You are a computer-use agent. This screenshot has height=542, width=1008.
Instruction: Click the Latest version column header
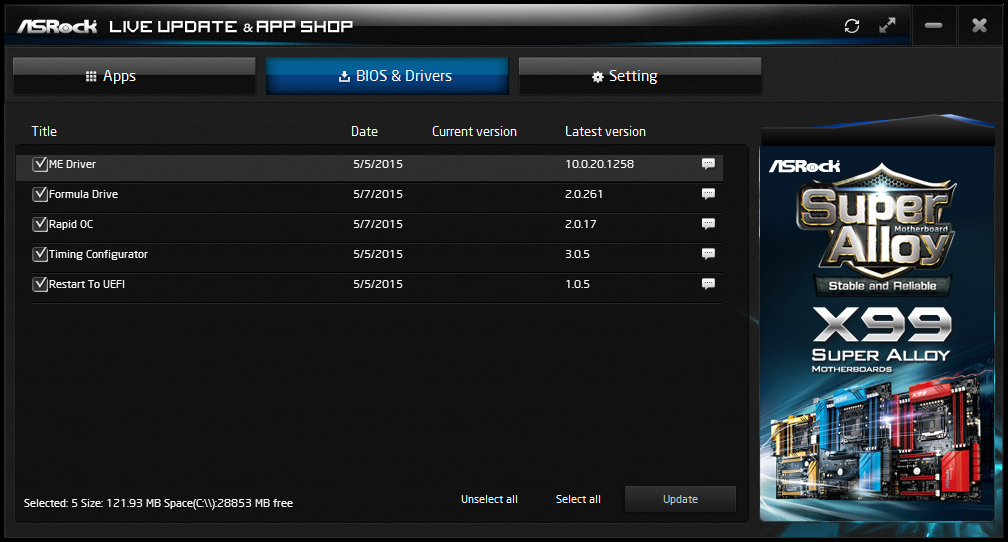coord(606,131)
